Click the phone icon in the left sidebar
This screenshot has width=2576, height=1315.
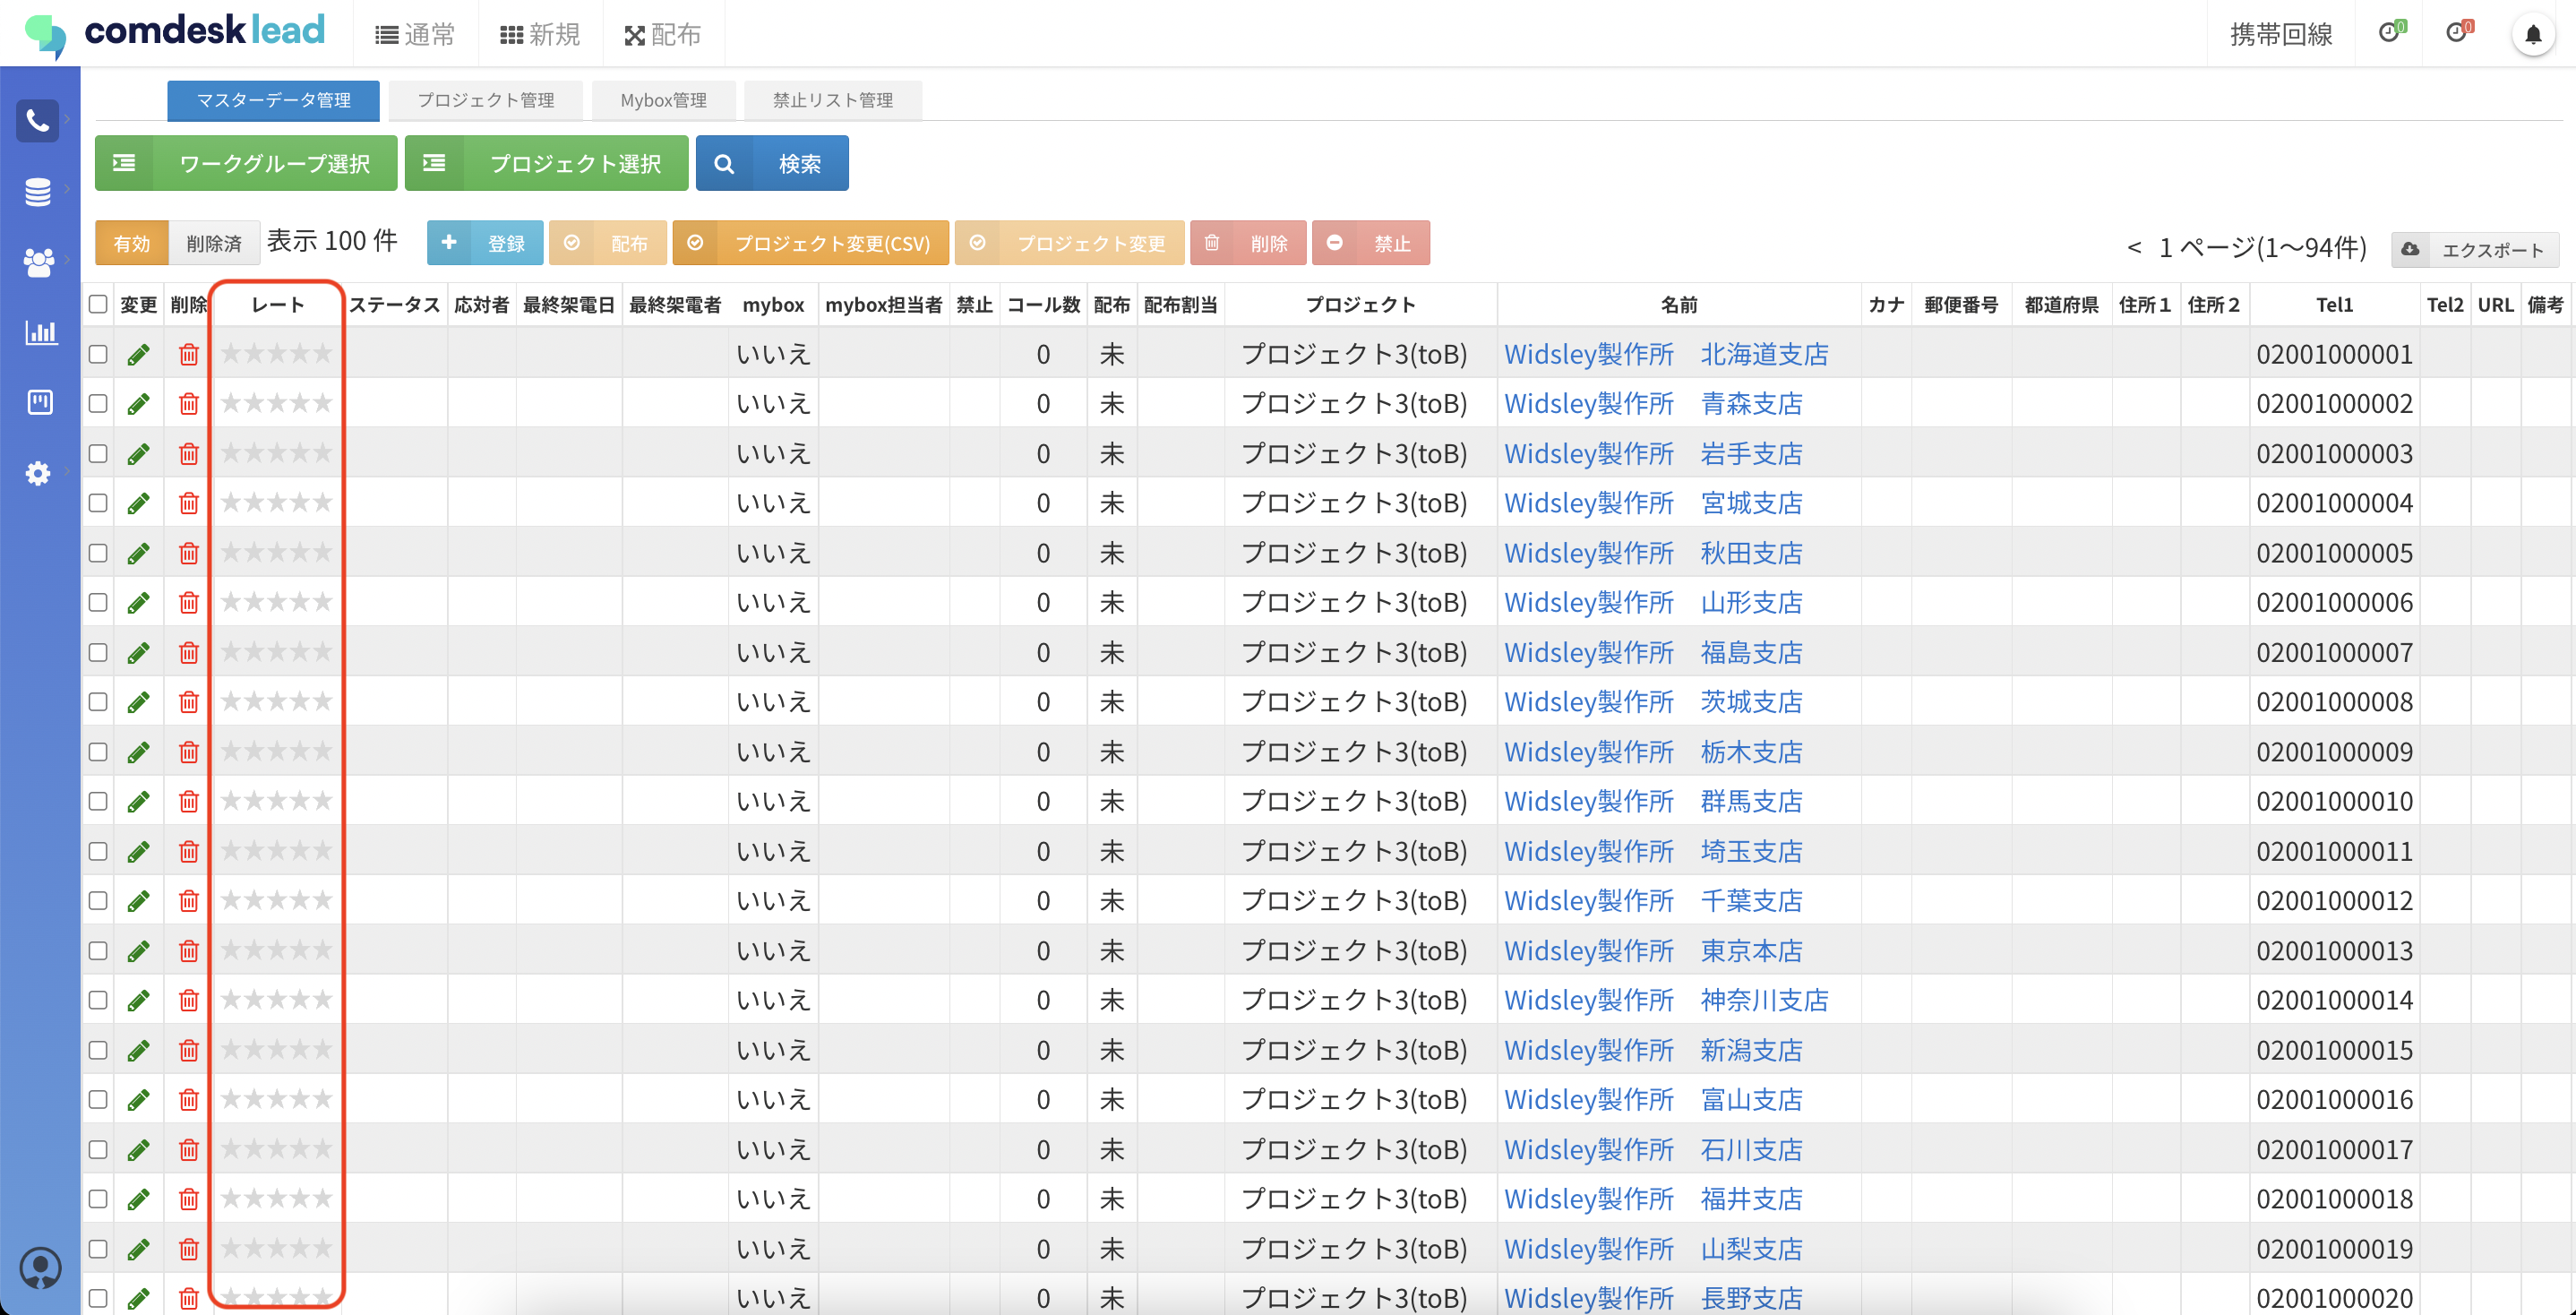point(38,121)
